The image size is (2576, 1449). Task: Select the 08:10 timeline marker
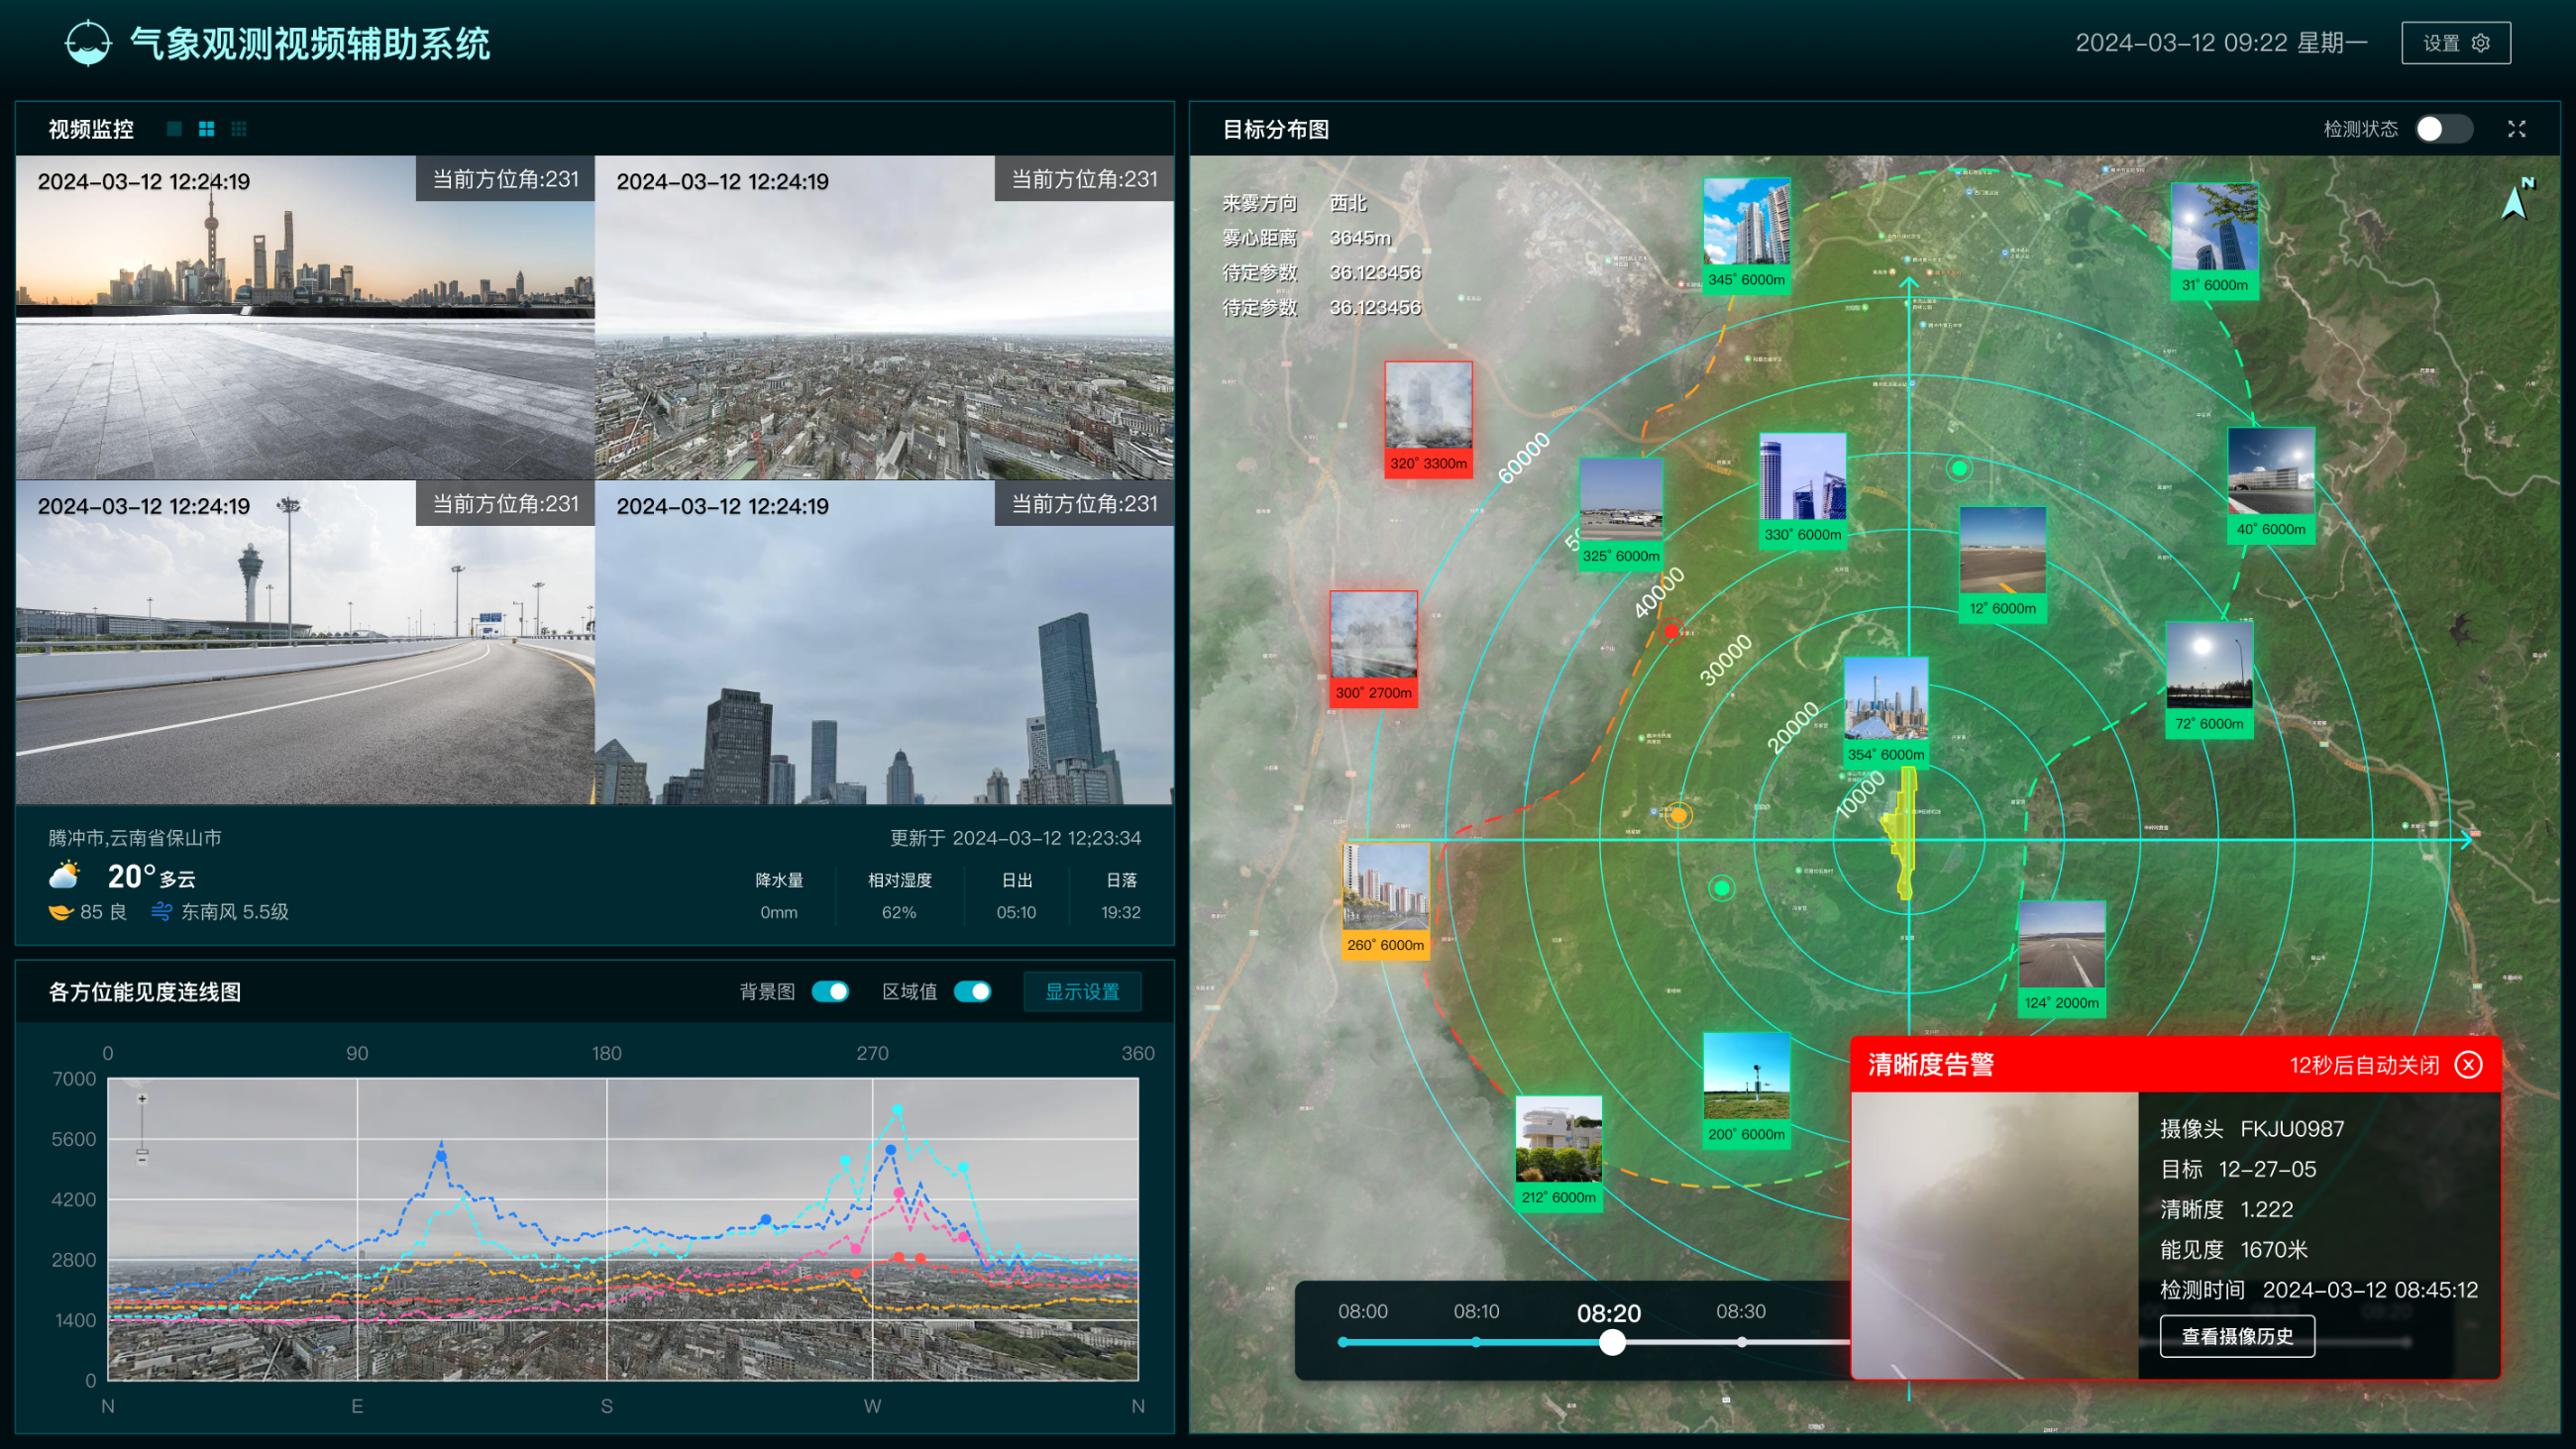coord(1476,1342)
